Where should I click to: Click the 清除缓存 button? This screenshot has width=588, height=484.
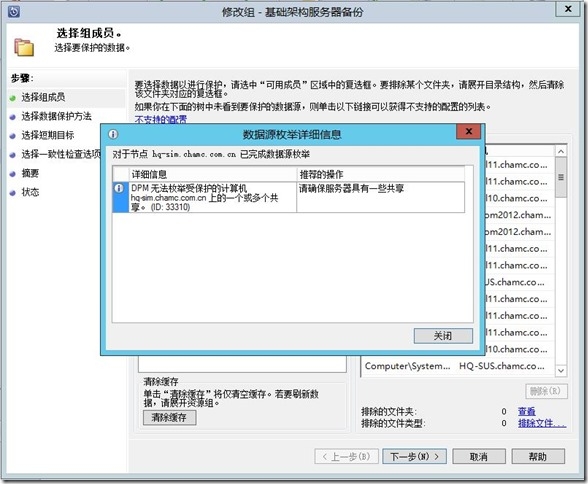[x=169, y=417]
